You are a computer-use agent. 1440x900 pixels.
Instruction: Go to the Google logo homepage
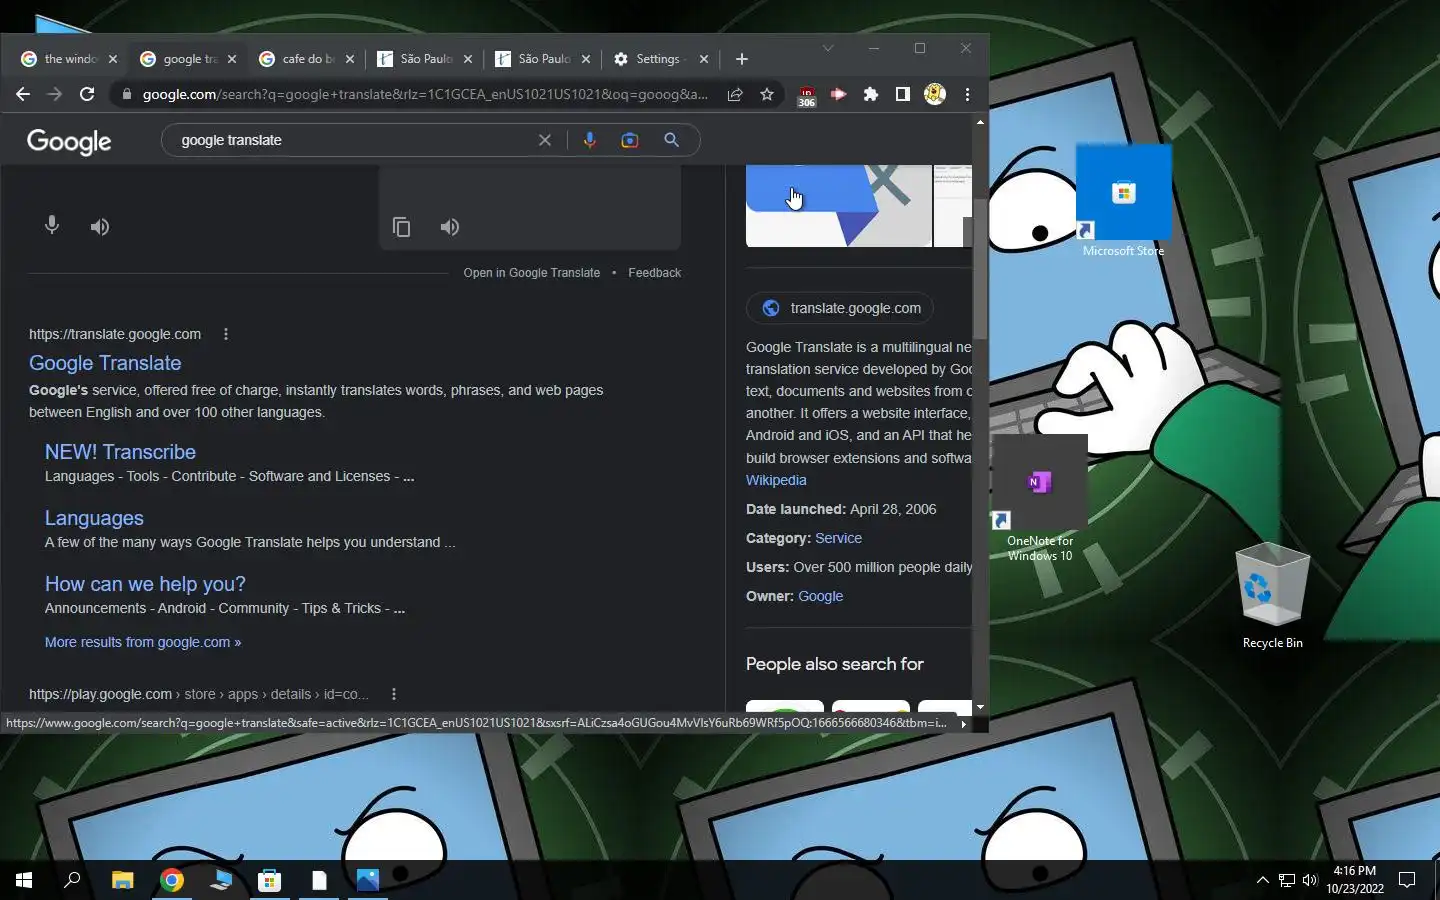tap(69, 142)
